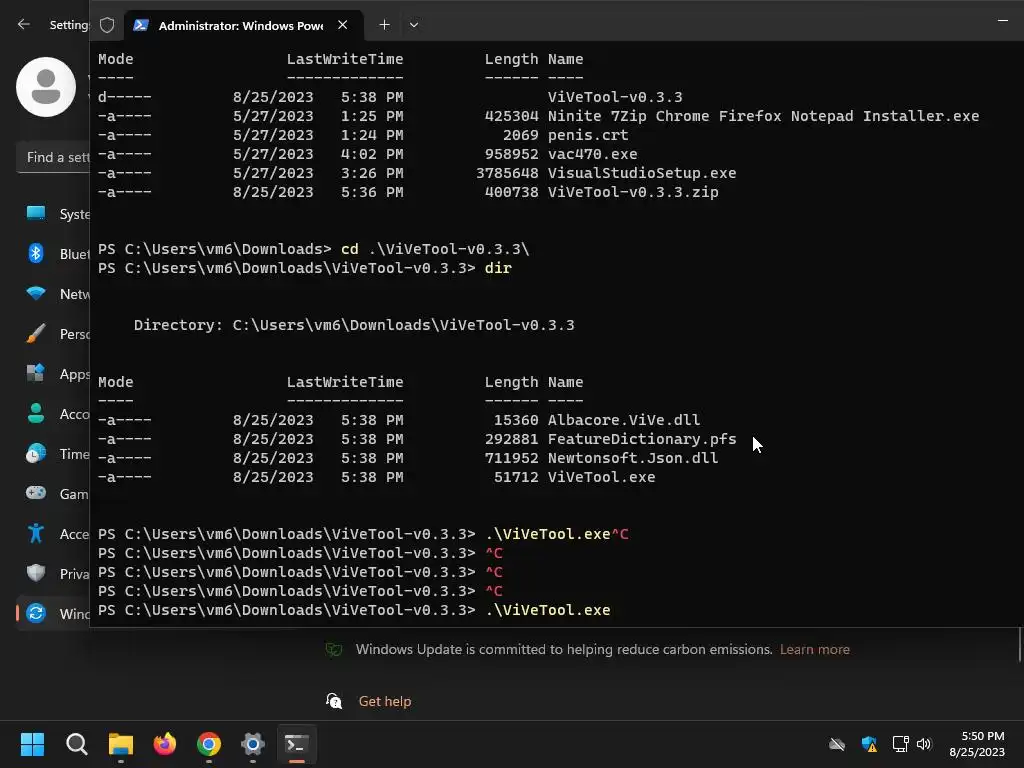
Task: Click the Get help icon
Action: point(334,701)
